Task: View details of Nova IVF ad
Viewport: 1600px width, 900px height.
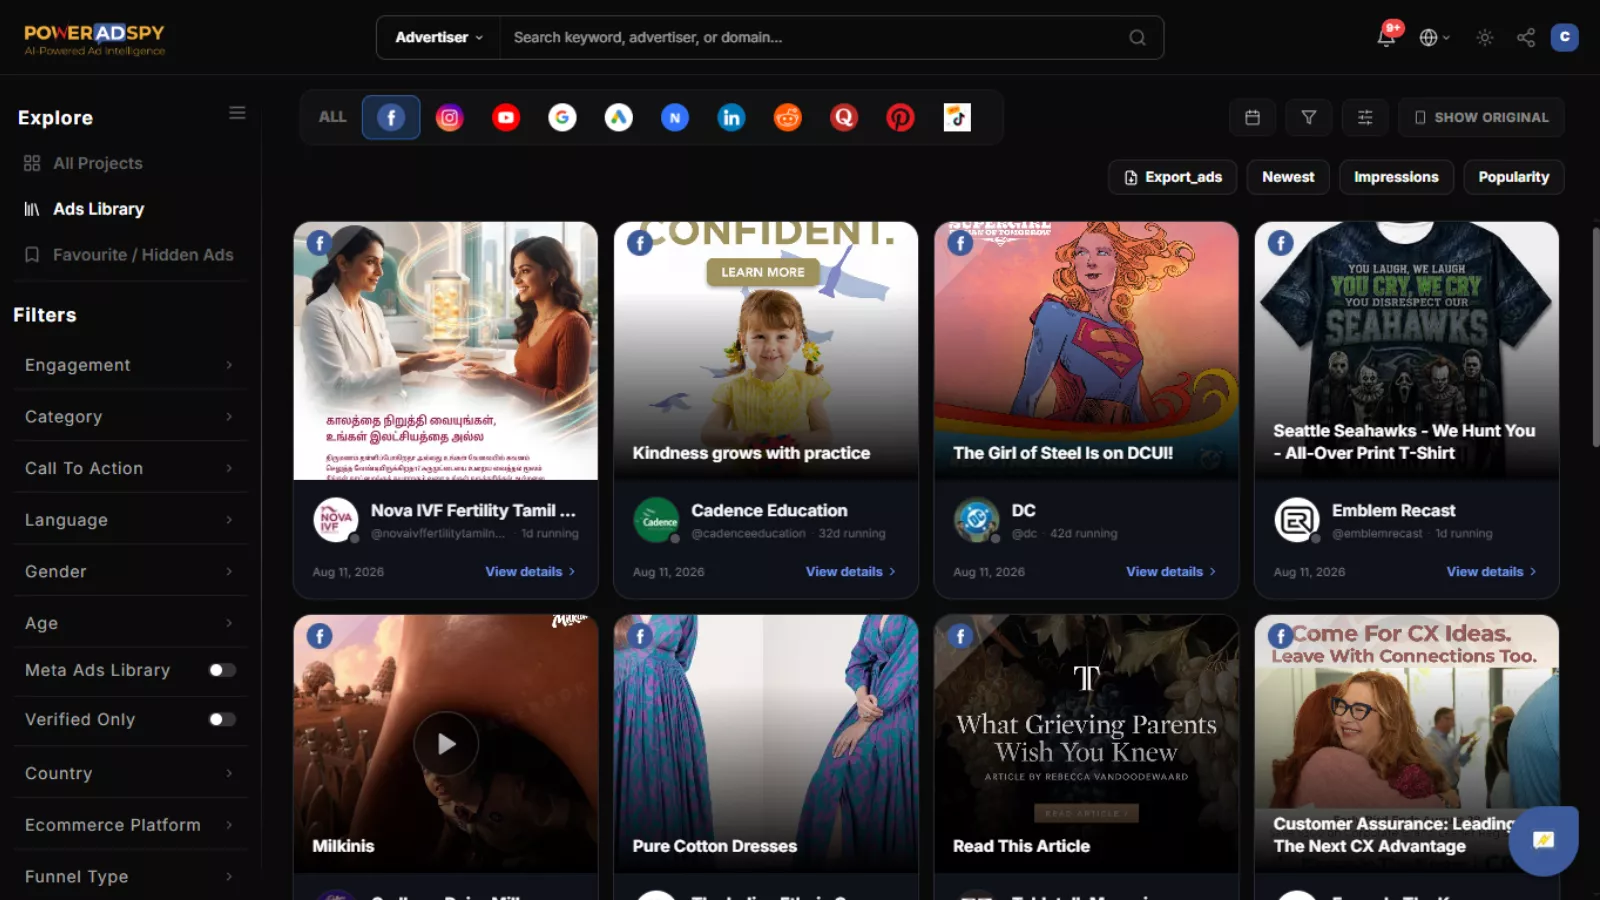Action: pyautogui.click(x=530, y=572)
